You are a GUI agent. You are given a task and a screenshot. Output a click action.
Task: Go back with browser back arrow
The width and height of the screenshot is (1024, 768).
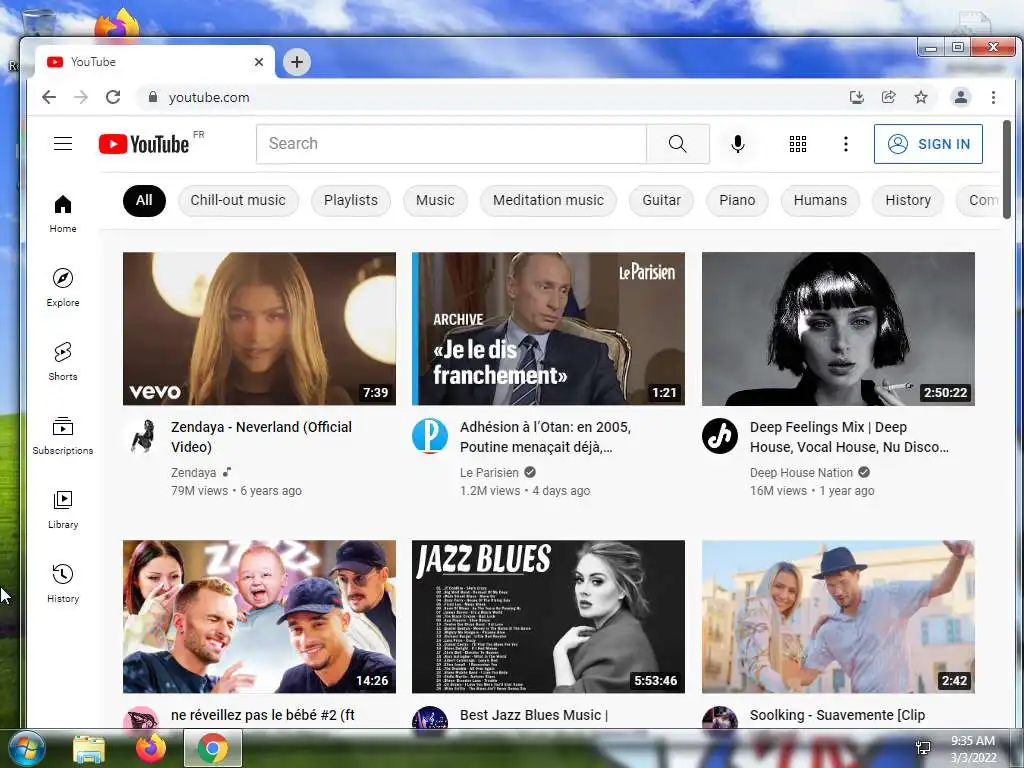point(49,97)
